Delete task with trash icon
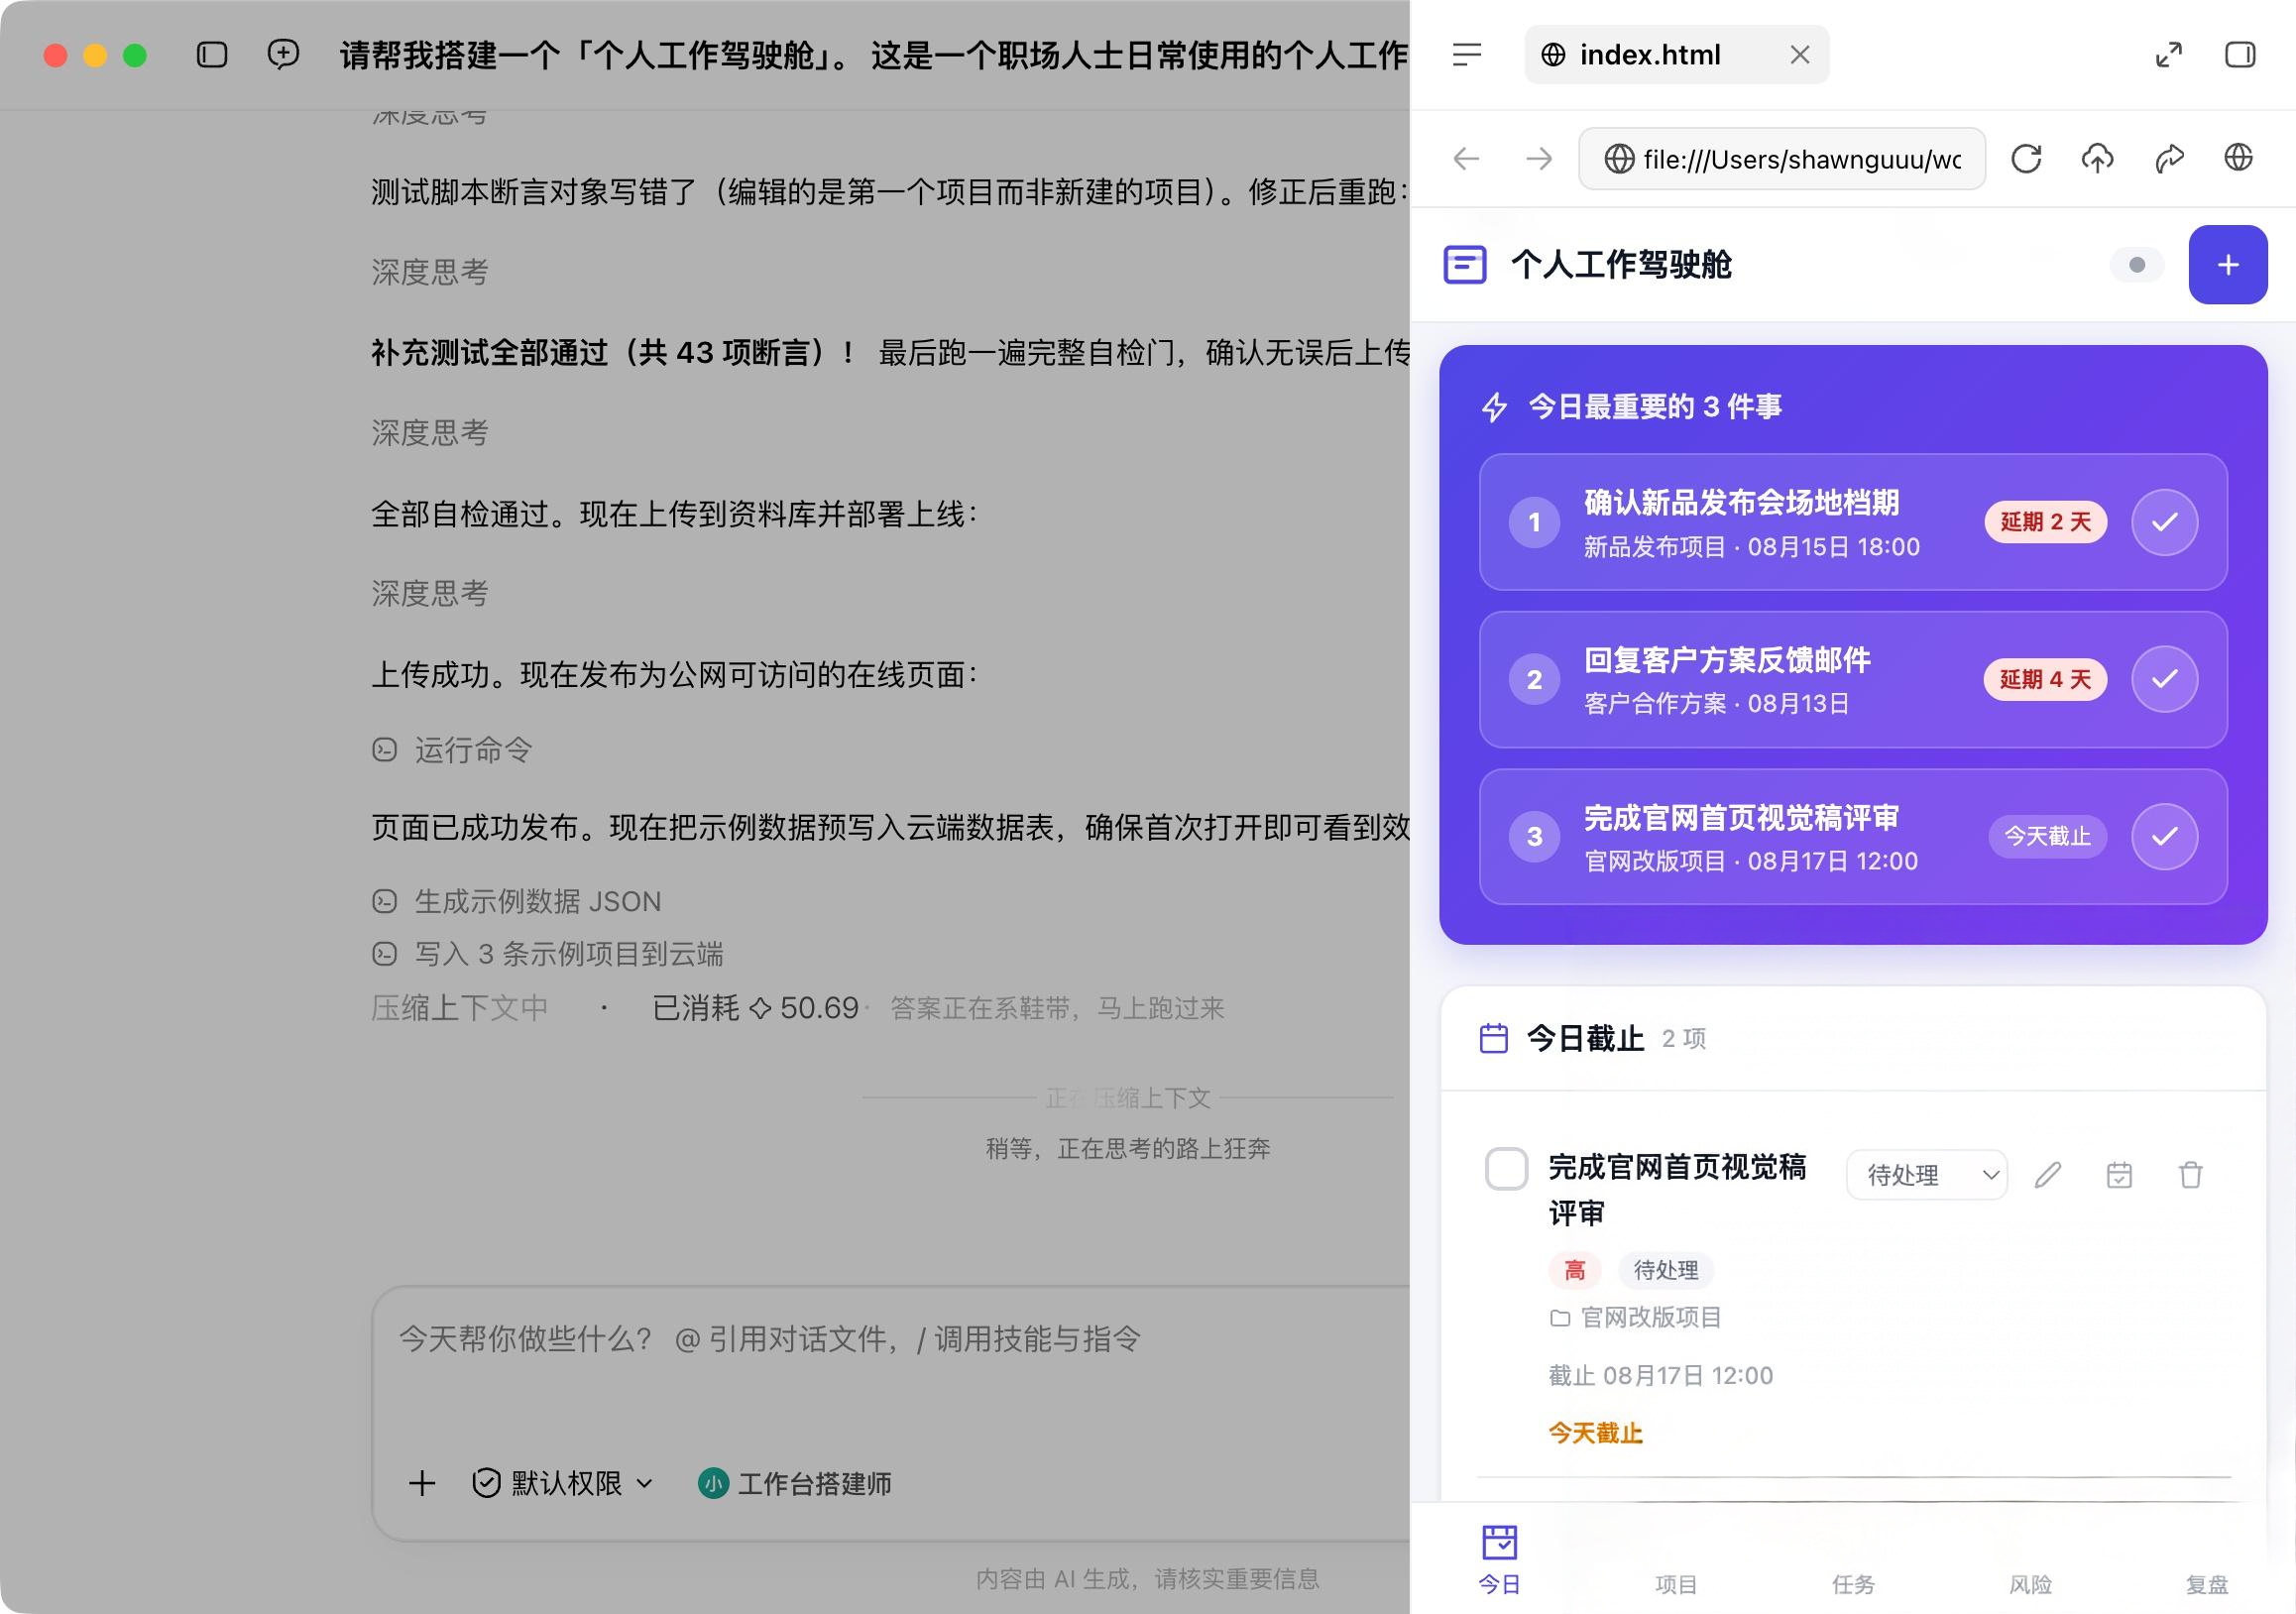Viewport: 2296px width, 1614px height. pyautogui.click(x=2190, y=1175)
